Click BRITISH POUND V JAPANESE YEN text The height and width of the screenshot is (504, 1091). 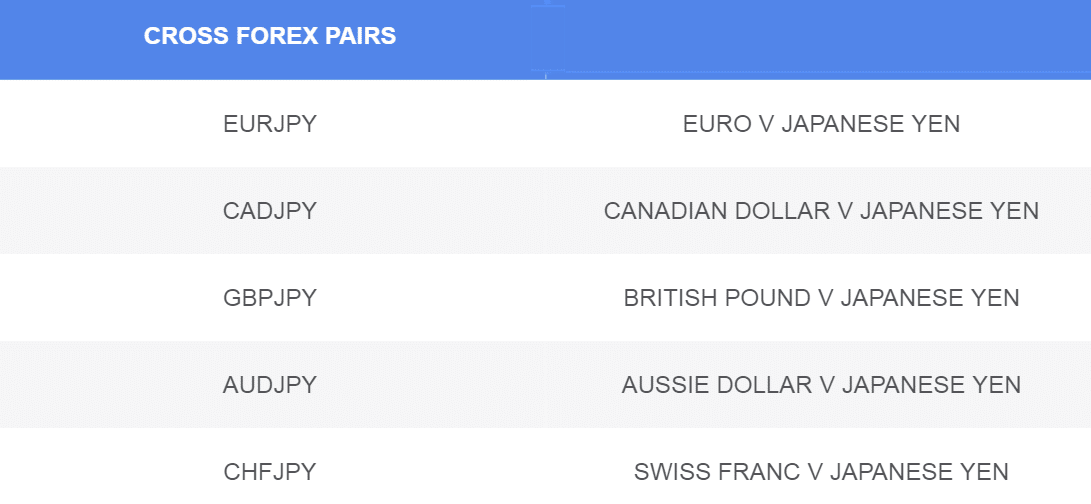click(x=821, y=298)
